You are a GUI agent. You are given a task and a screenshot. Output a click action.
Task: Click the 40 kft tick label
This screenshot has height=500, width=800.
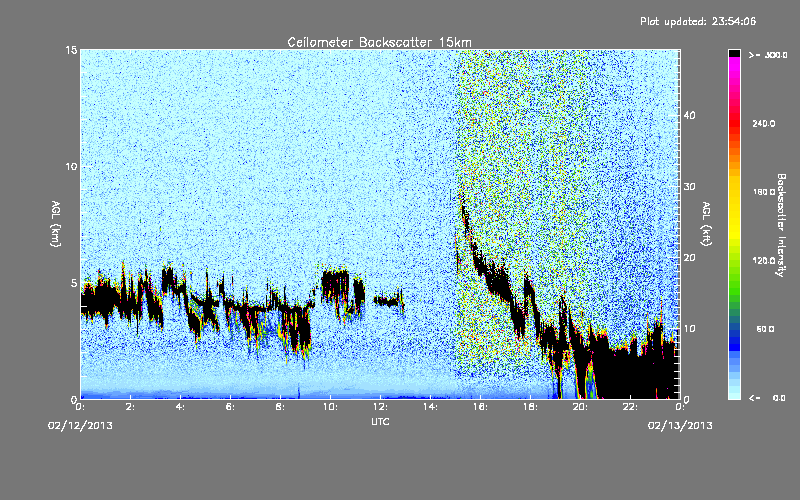[x=689, y=115]
